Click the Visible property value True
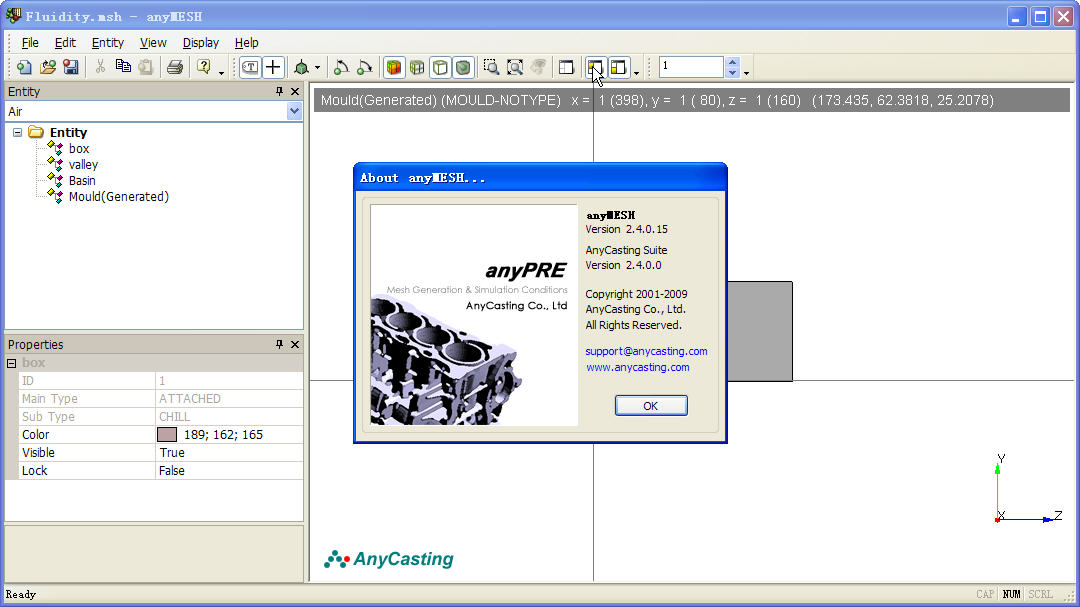Image resolution: width=1080 pixels, height=607 pixels. tap(172, 453)
